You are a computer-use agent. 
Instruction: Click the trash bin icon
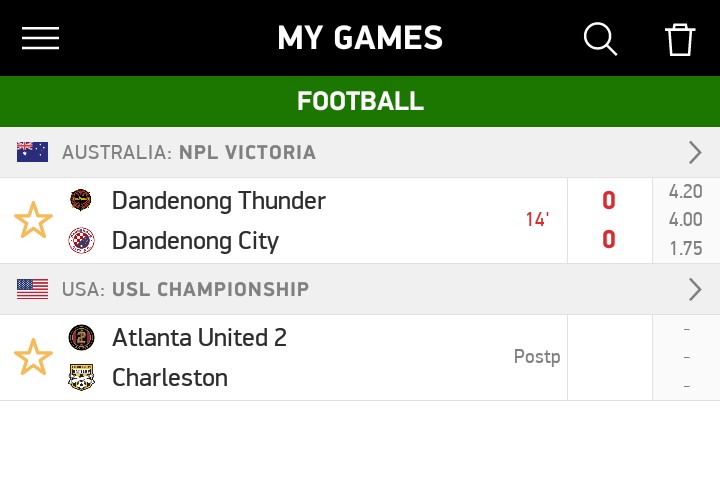[680, 38]
